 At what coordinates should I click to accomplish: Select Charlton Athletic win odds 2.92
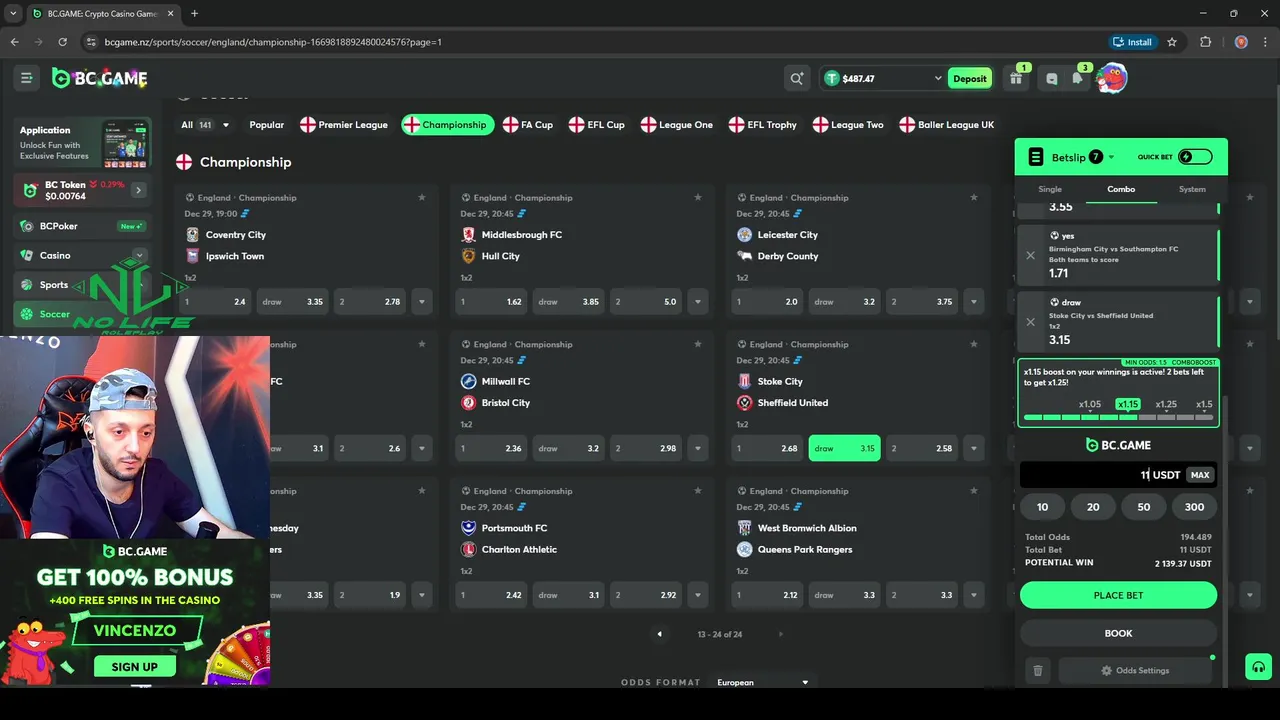click(x=645, y=595)
